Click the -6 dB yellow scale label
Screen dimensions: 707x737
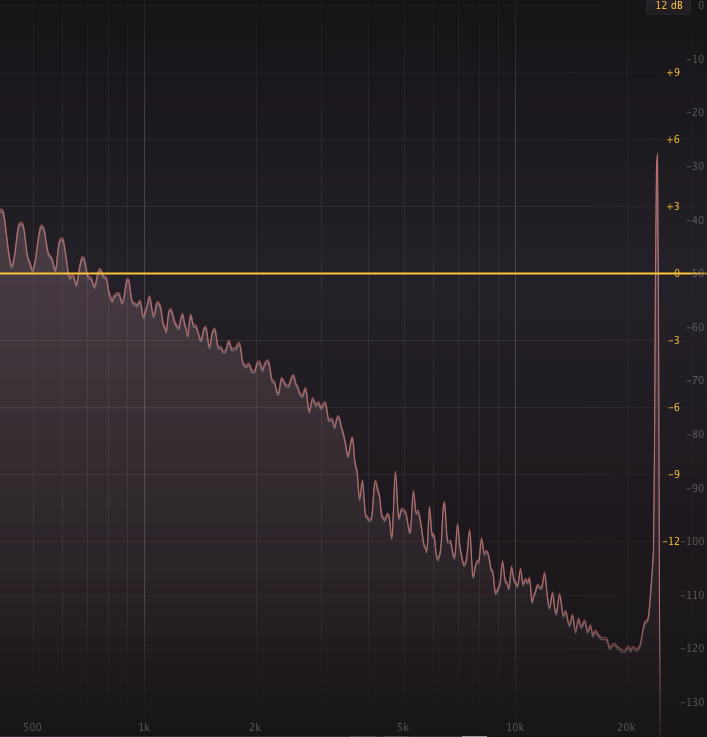click(x=673, y=408)
